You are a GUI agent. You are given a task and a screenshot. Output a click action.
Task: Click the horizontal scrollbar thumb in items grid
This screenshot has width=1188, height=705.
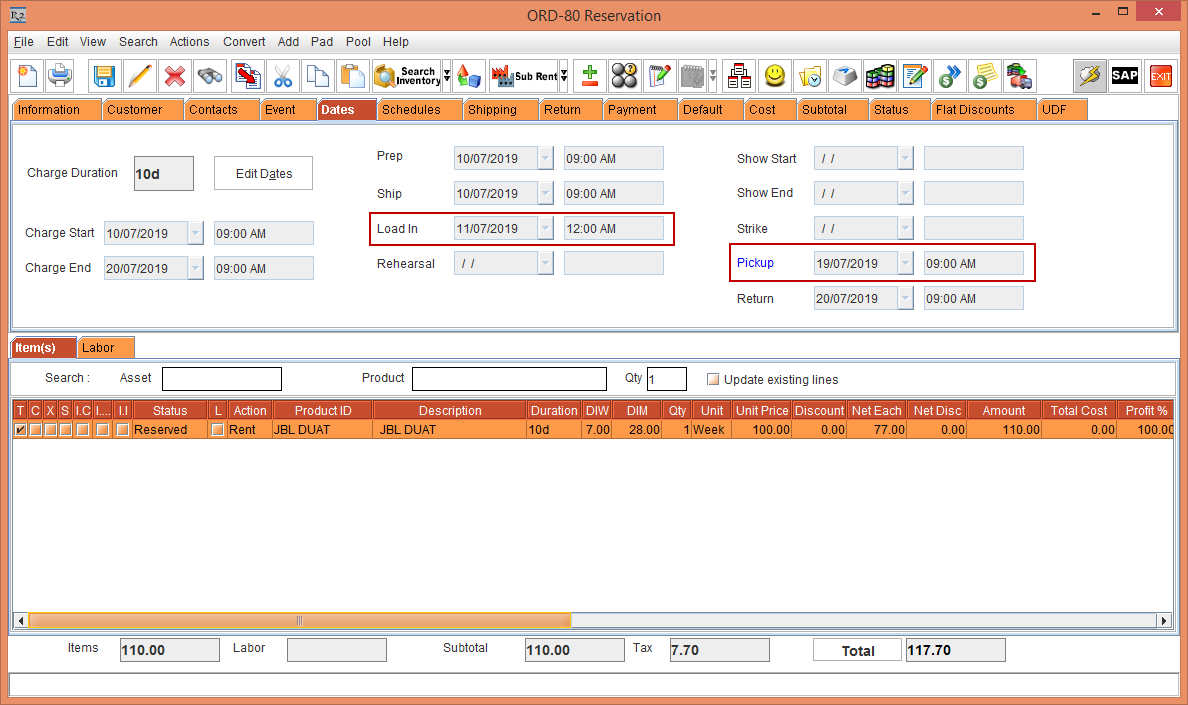point(299,621)
